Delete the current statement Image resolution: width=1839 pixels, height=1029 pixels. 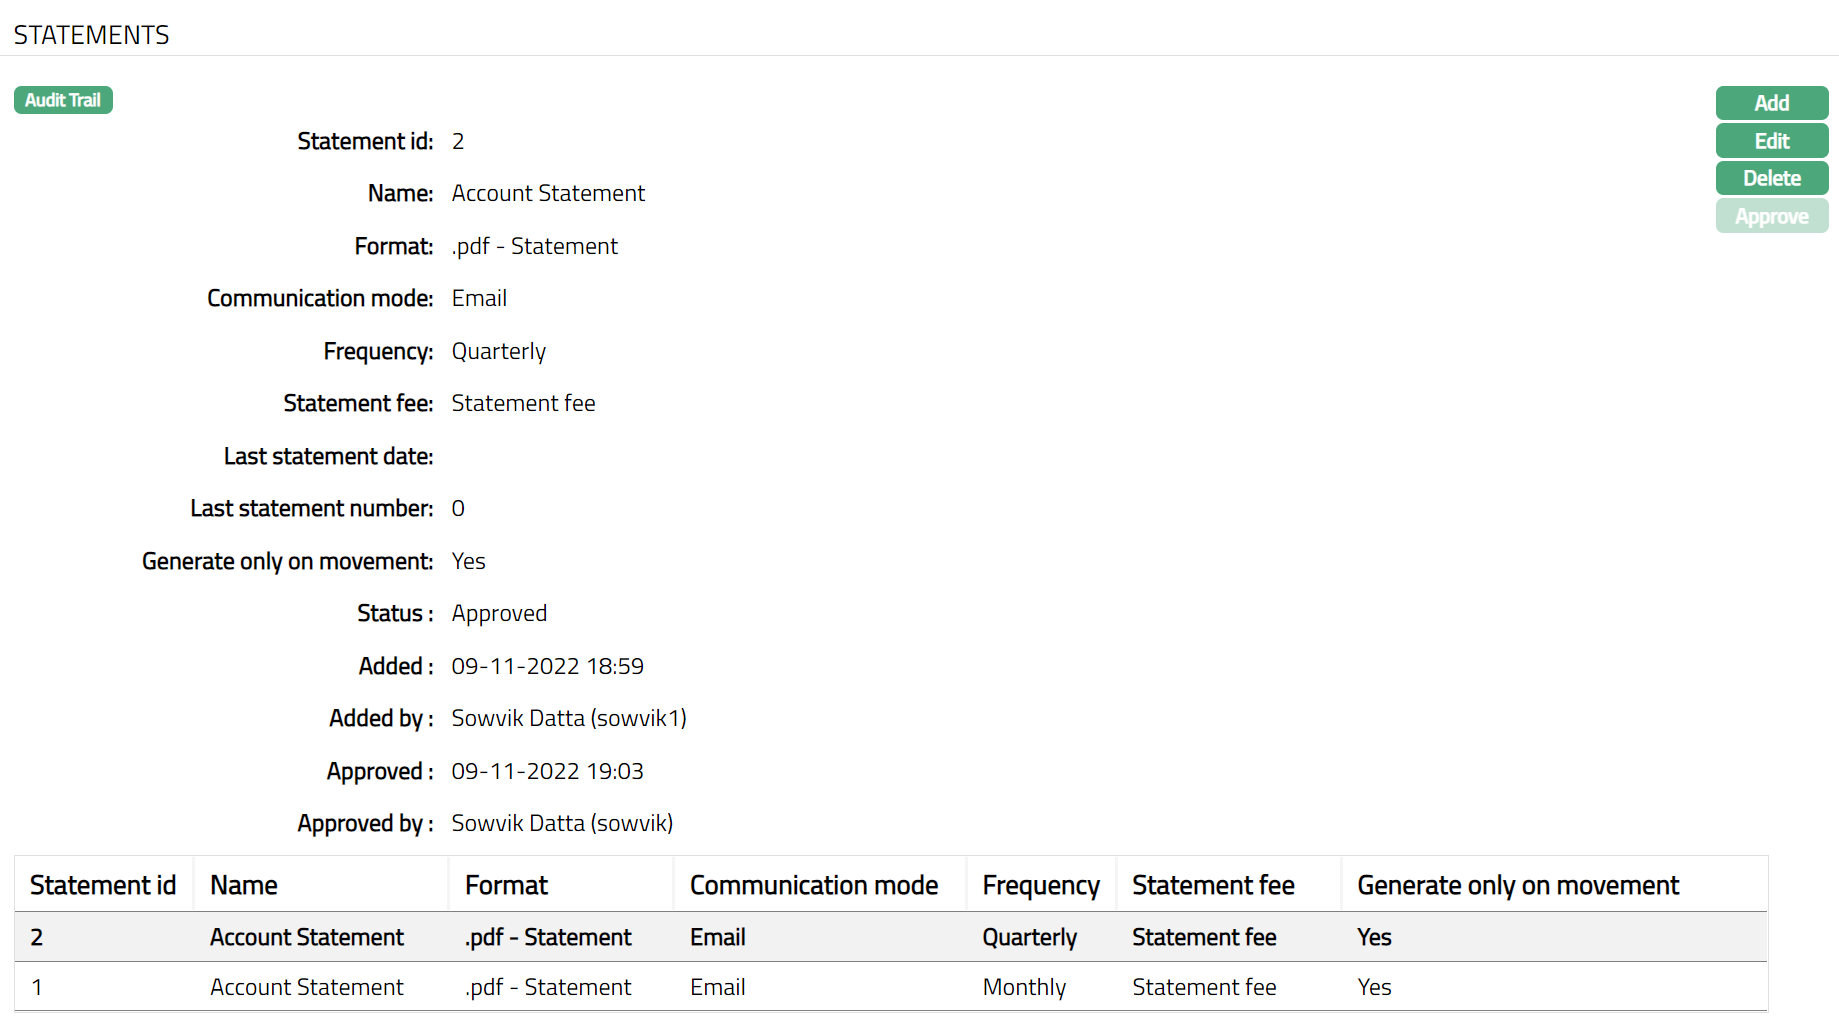click(x=1771, y=178)
